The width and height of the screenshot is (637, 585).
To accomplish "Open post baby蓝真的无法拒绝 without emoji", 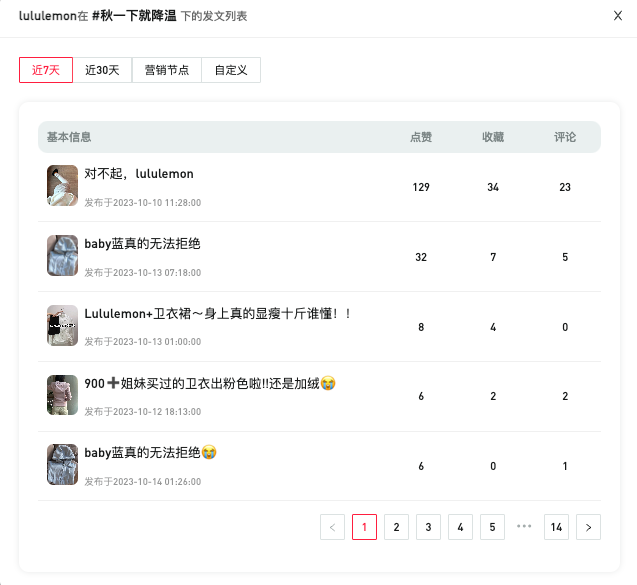I will click(142, 244).
